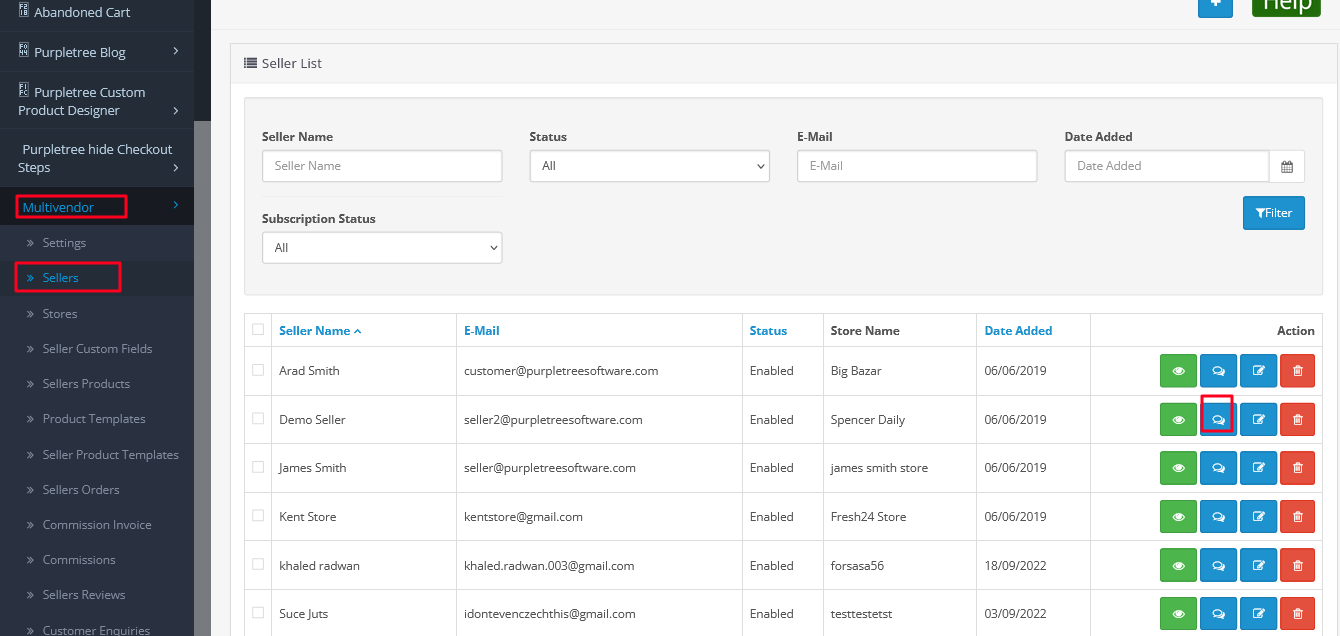The height and width of the screenshot is (636, 1340).
Task: Open the Subscription Status dropdown
Action: point(382,248)
